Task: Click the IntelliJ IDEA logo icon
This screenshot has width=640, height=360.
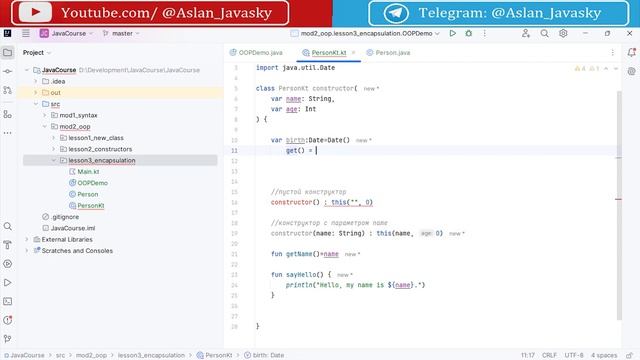Action: click(7, 33)
